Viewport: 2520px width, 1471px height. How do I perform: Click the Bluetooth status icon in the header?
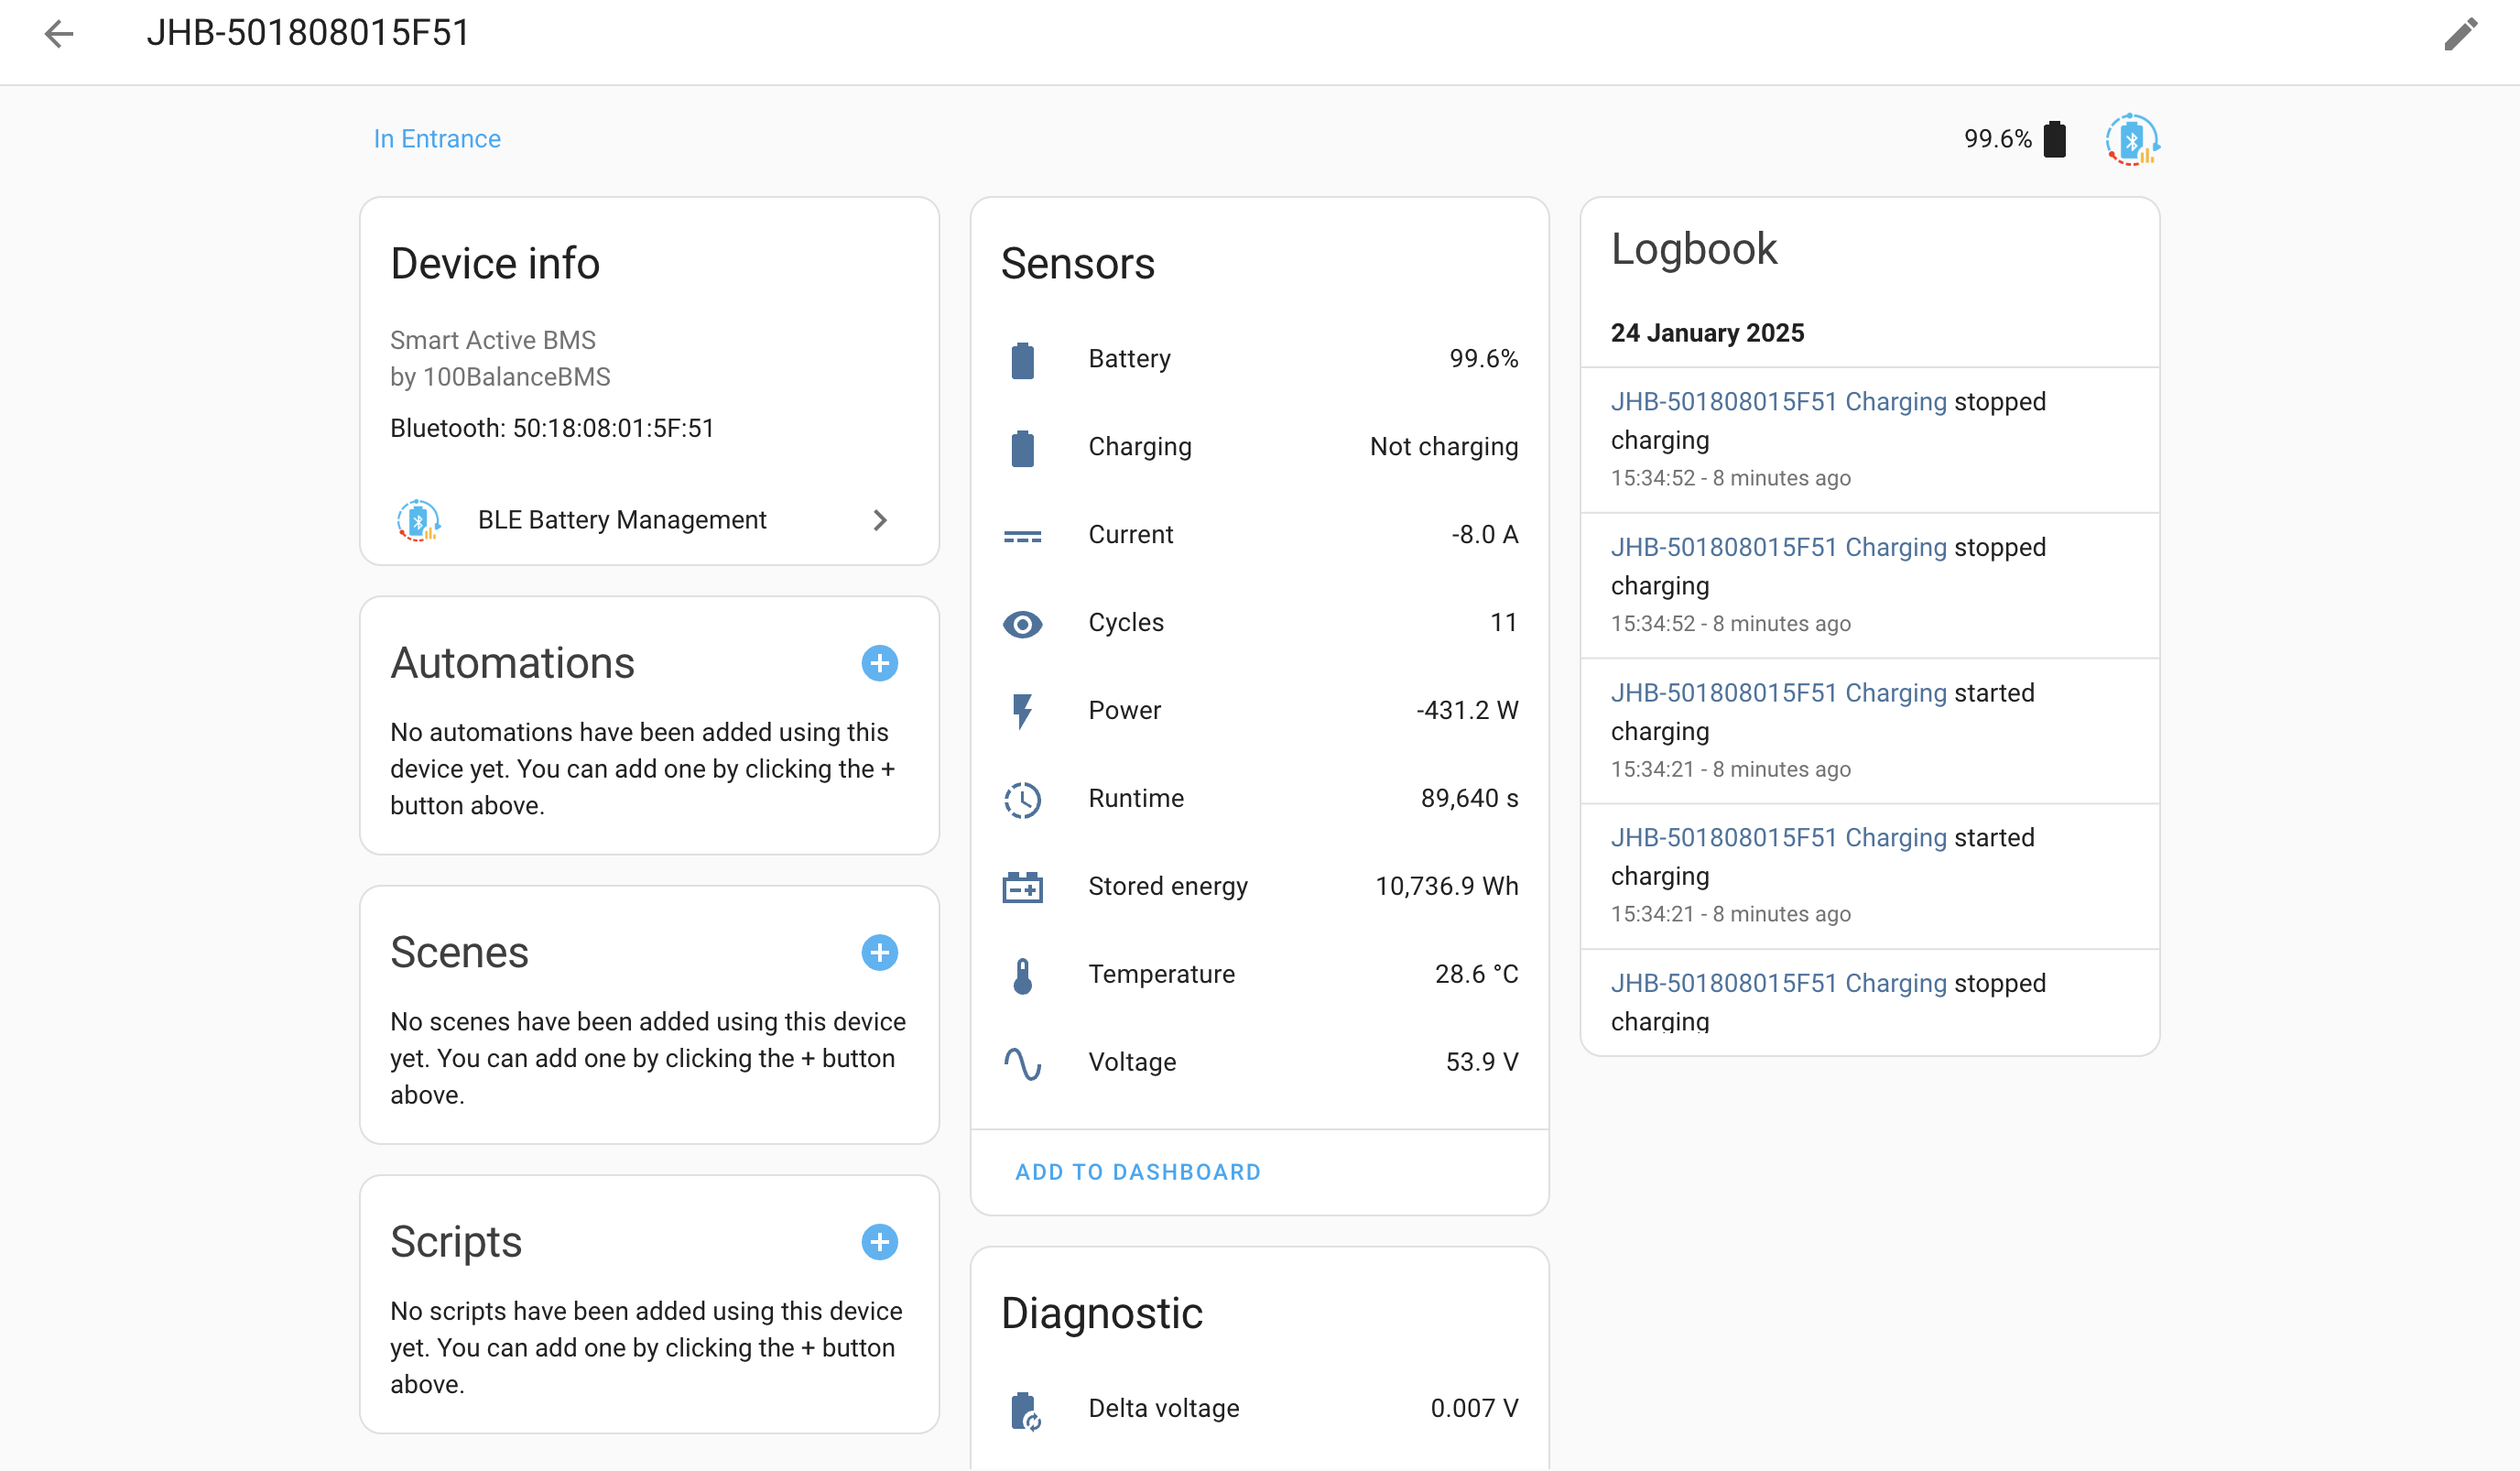tap(2132, 140)
